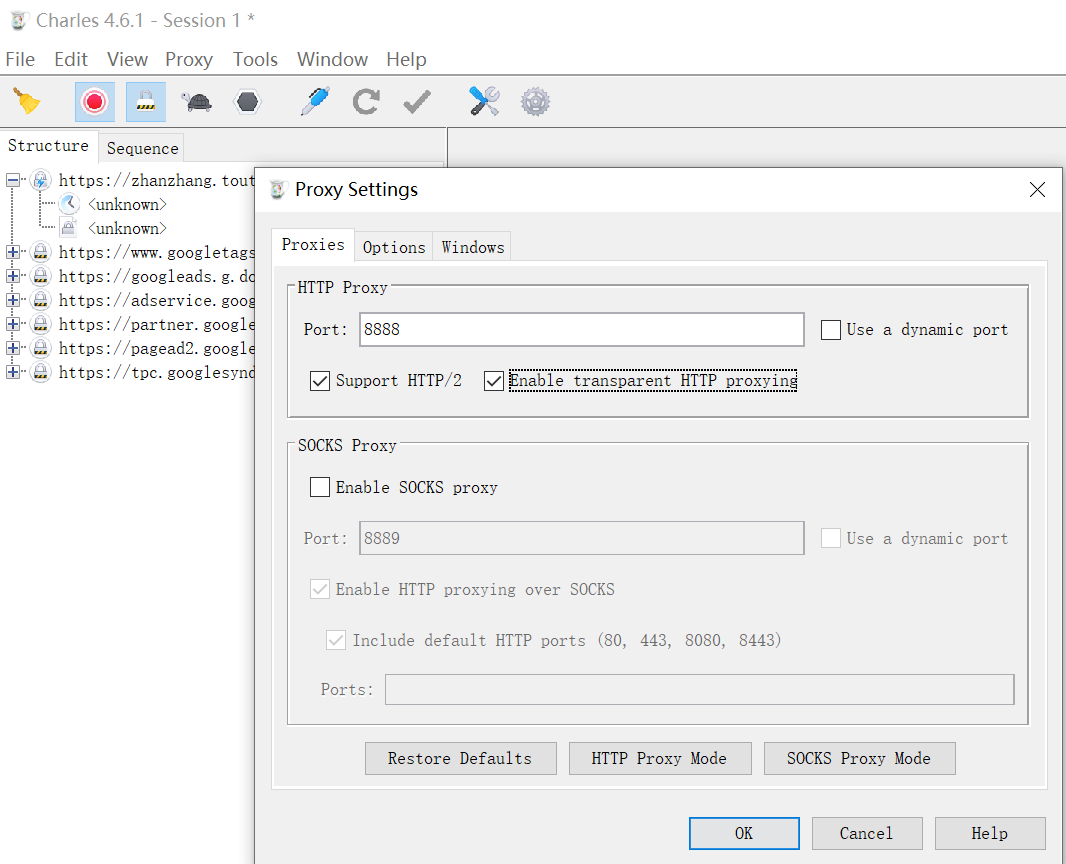Viewport: 1066px width, 864px height.
Task: Click the Validate checkmark icon
Action: point(417,102)
